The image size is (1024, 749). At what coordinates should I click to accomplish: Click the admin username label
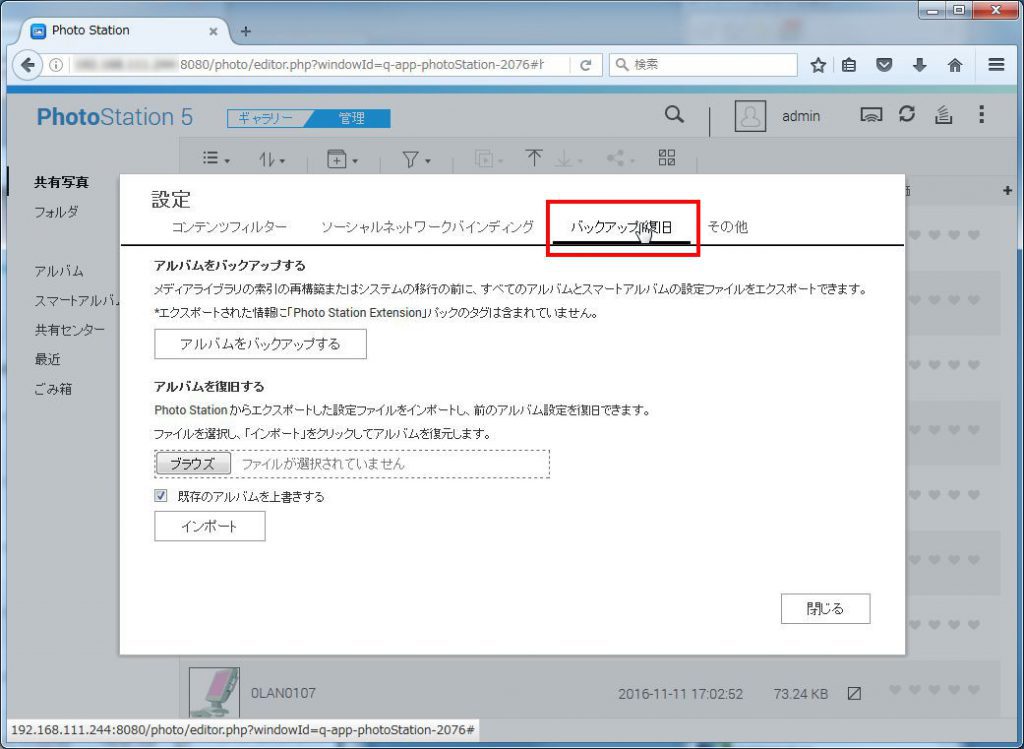coord(801,116)
